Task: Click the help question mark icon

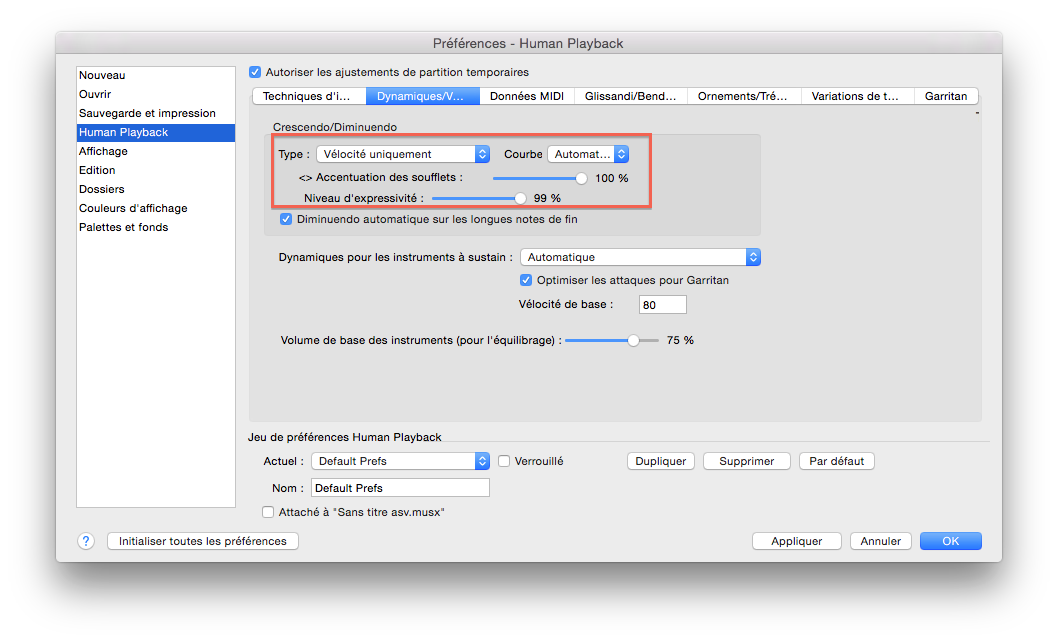Action: [87, 541]
